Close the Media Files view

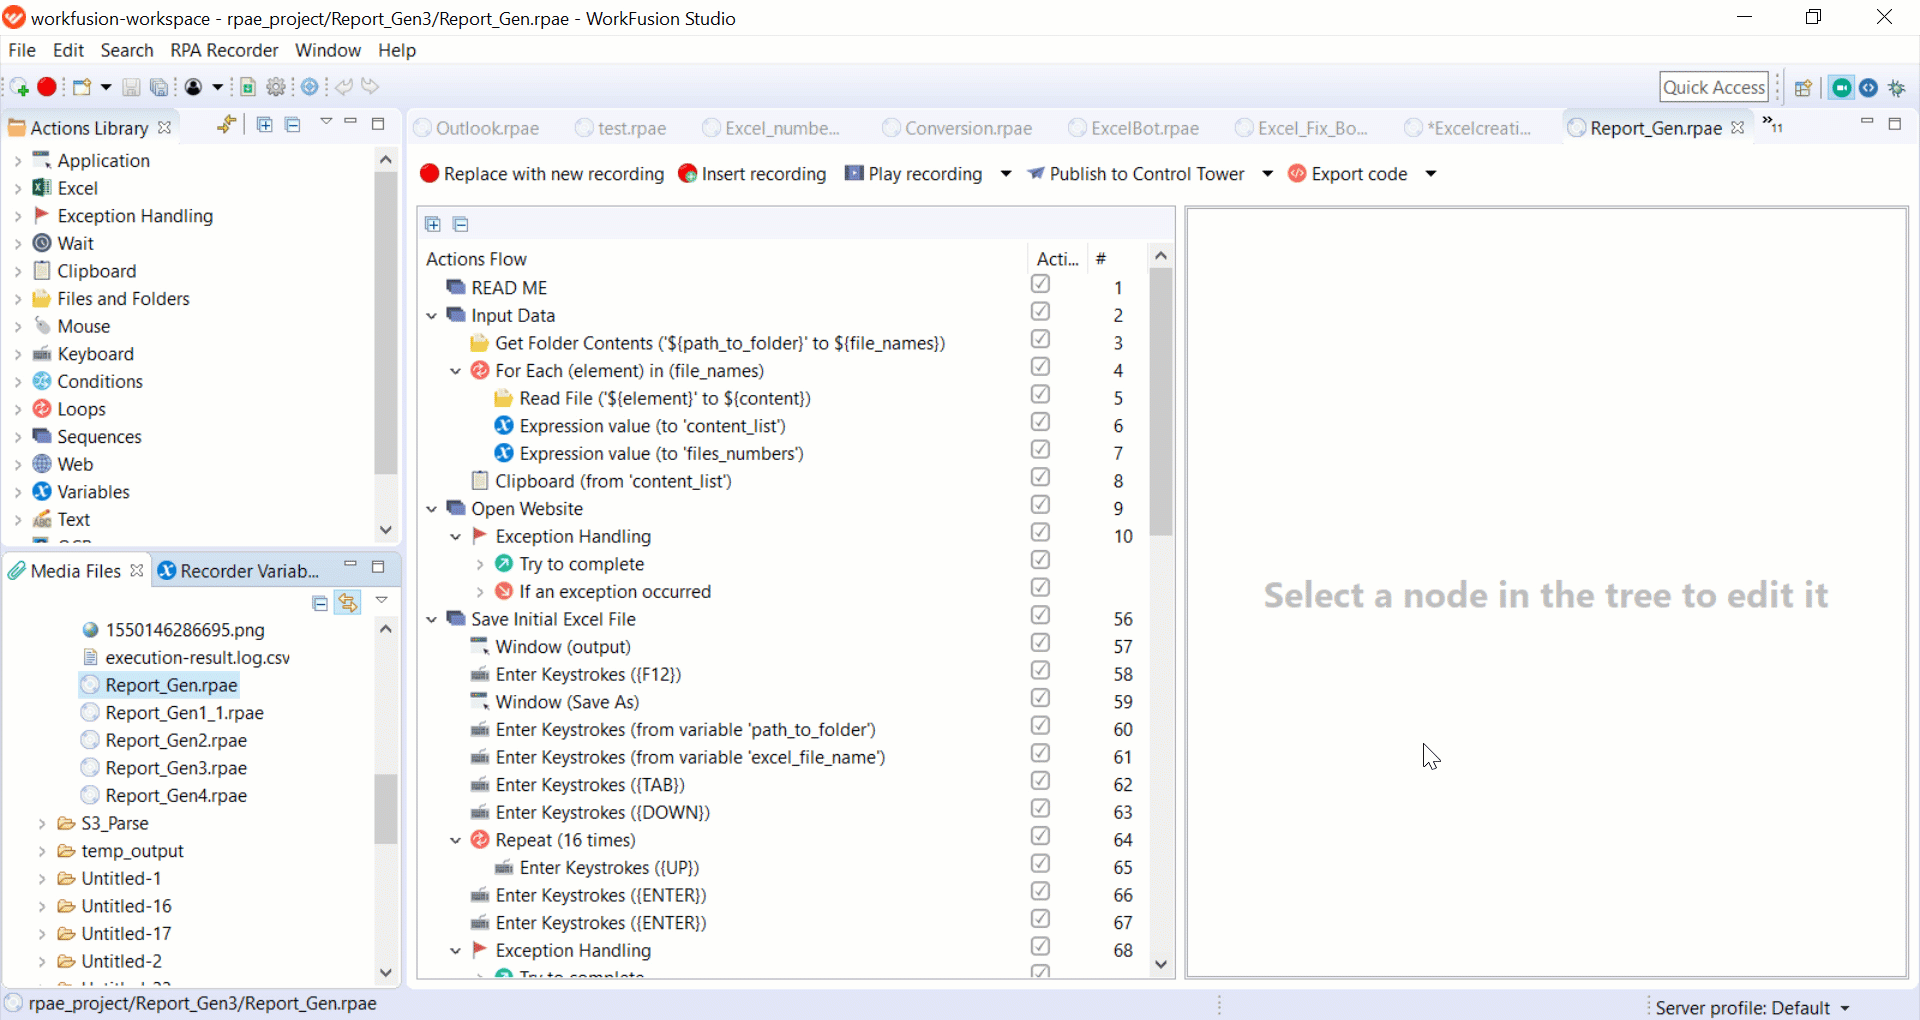click(x=137, y=570)
